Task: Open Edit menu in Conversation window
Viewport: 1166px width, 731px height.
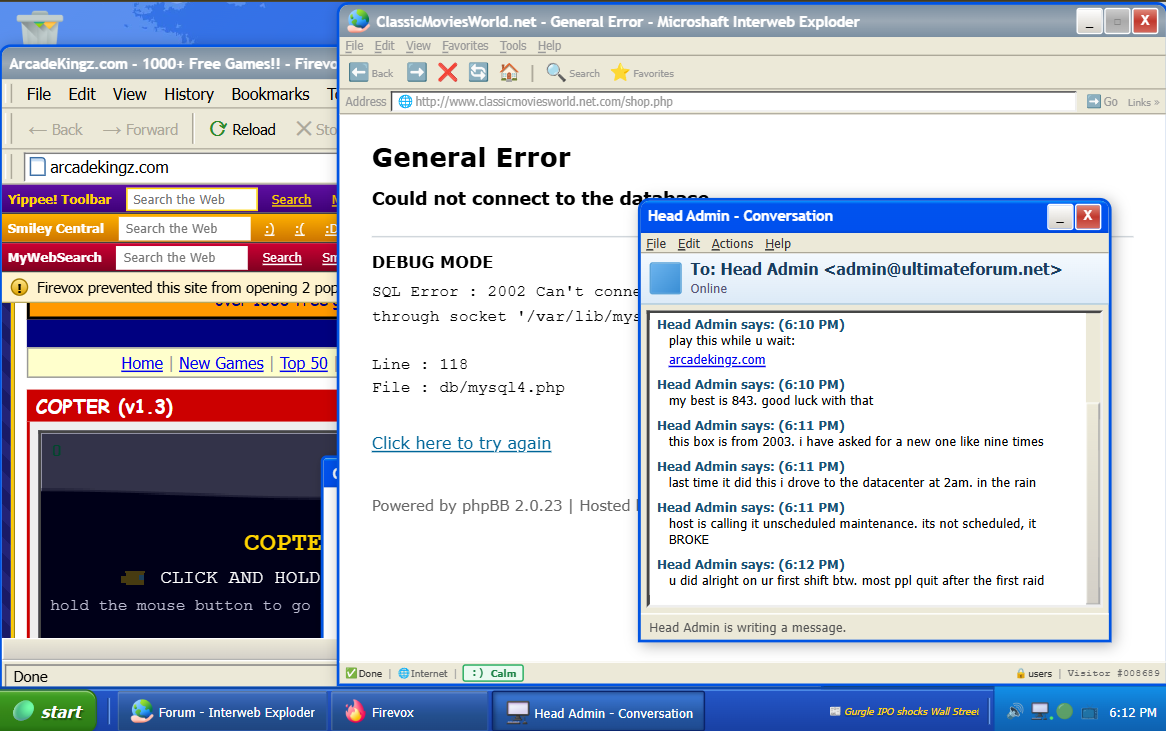Action: 689,243
